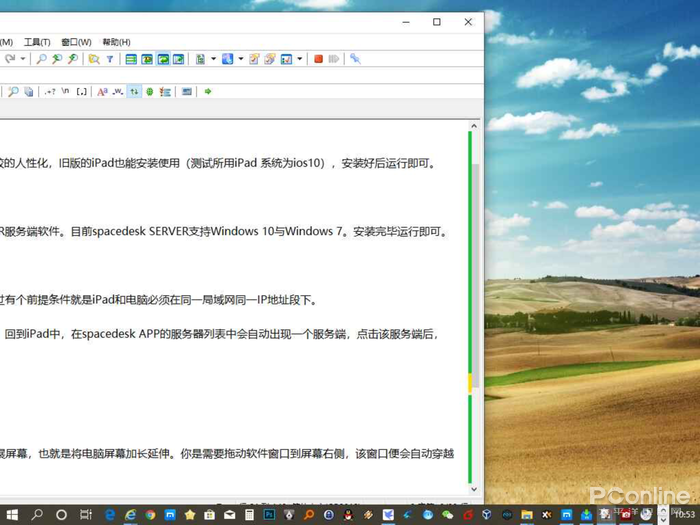Open Photoshop from the Windows taskbar

pyautogui.click(x=269, y=514)
